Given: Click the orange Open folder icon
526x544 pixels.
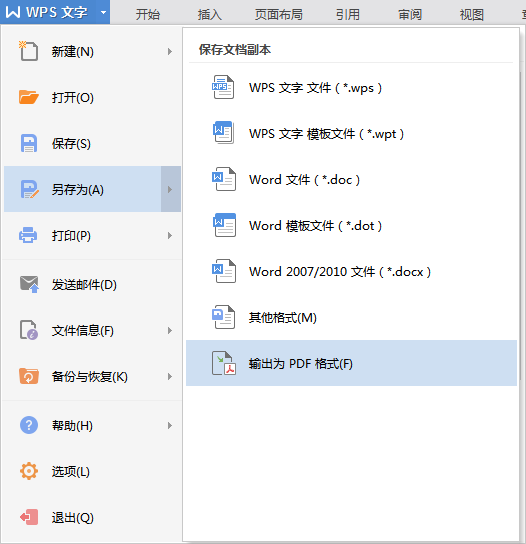Looking at the screenshot, I should [x=28, y=97].
